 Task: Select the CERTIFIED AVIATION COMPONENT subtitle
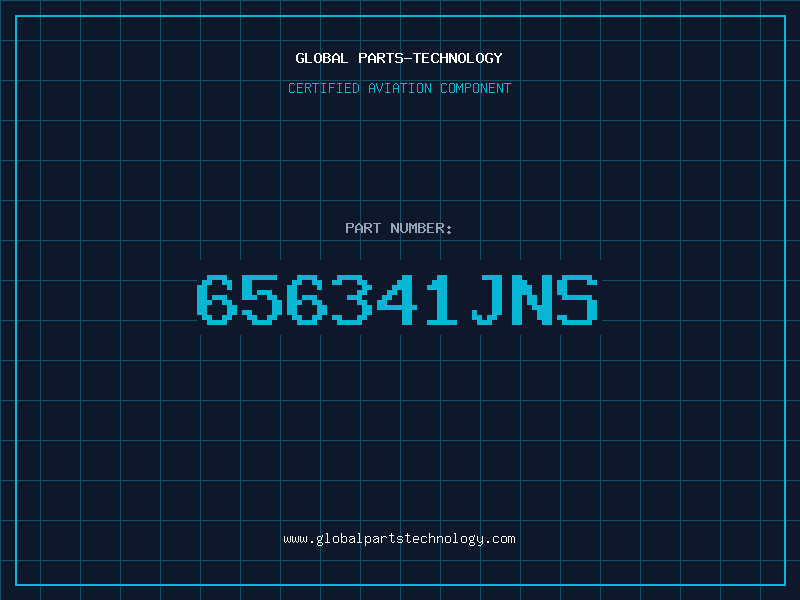tap(399, 88)
